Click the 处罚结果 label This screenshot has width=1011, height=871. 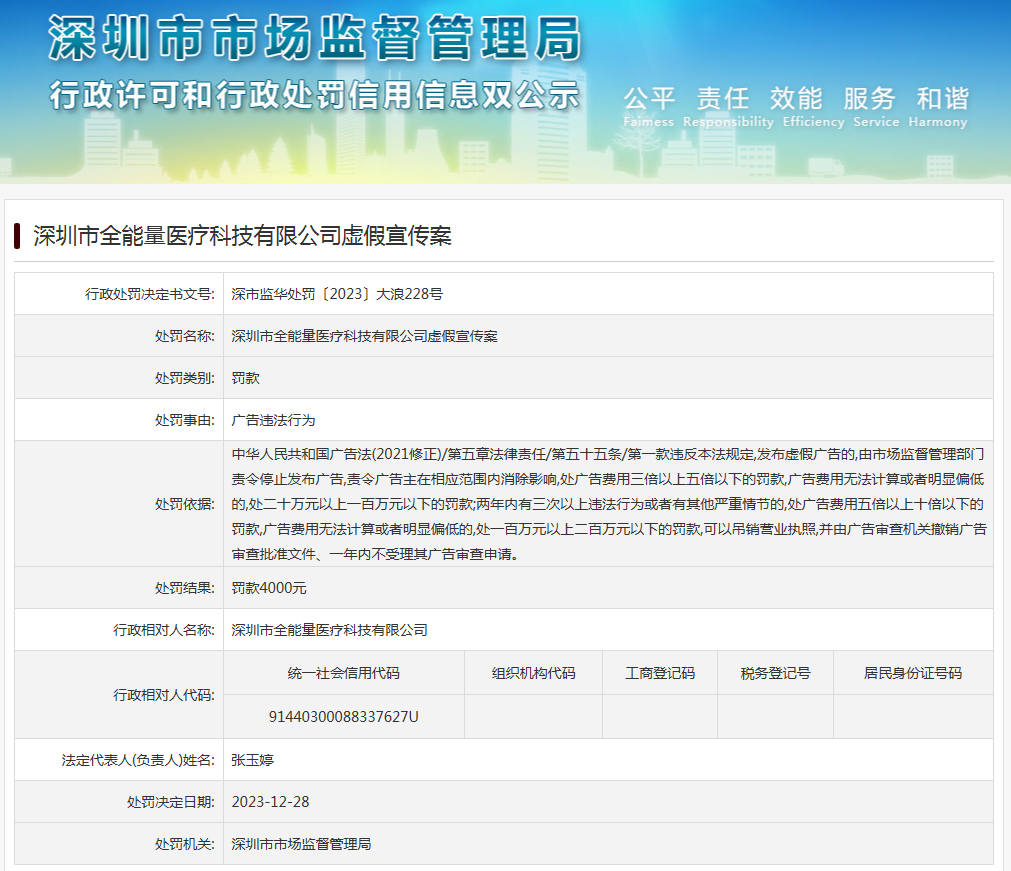184,587
